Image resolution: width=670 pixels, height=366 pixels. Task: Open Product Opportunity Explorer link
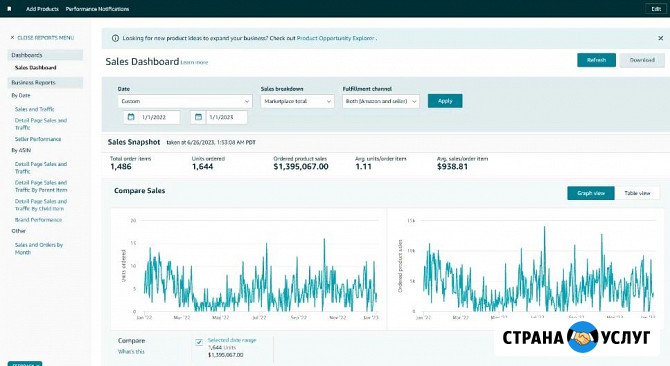[335, 38]
